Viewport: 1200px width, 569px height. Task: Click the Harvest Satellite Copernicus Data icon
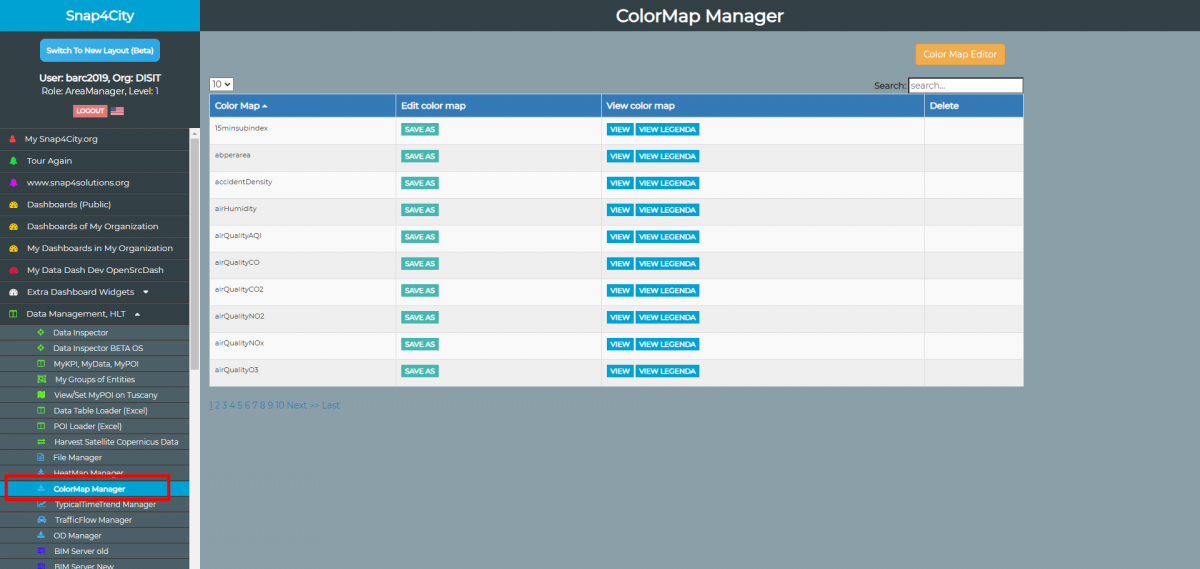41,442
